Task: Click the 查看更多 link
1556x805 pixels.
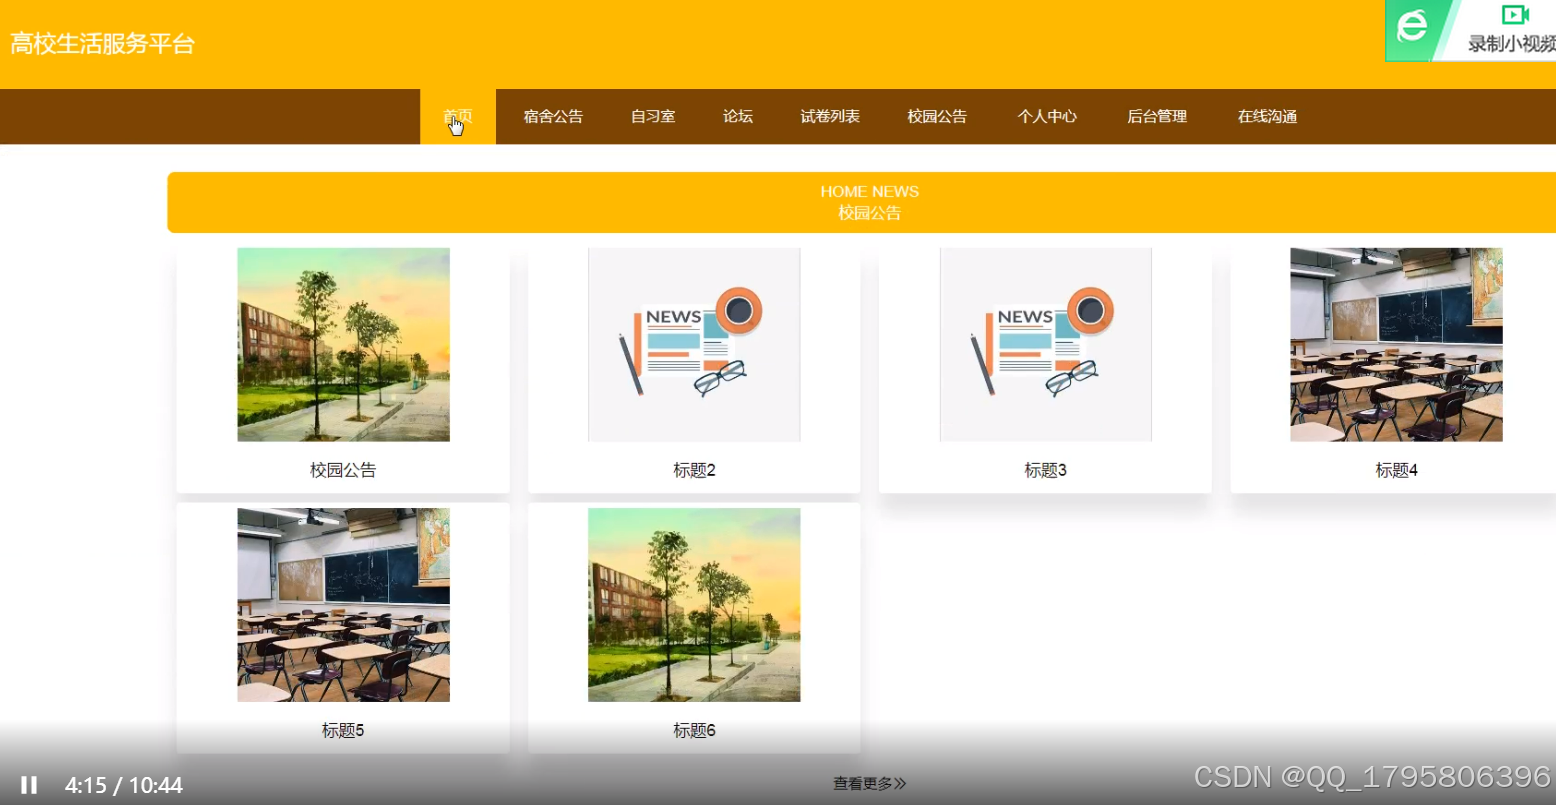Action: pyautogui.click(x=868, y=784)
